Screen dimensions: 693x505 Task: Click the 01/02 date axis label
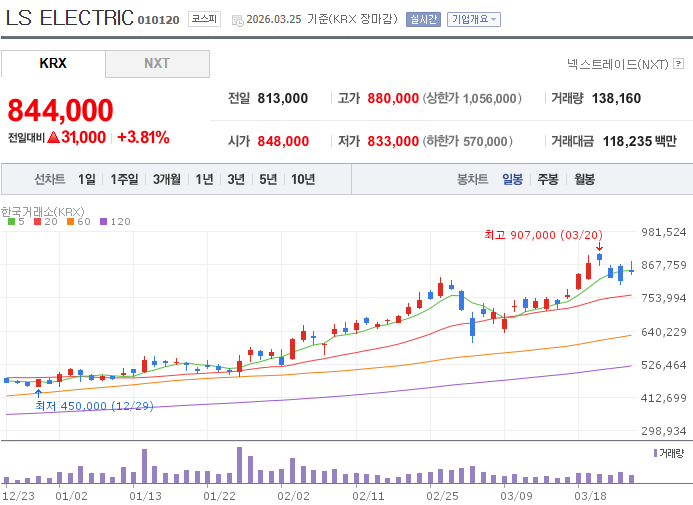71,496
